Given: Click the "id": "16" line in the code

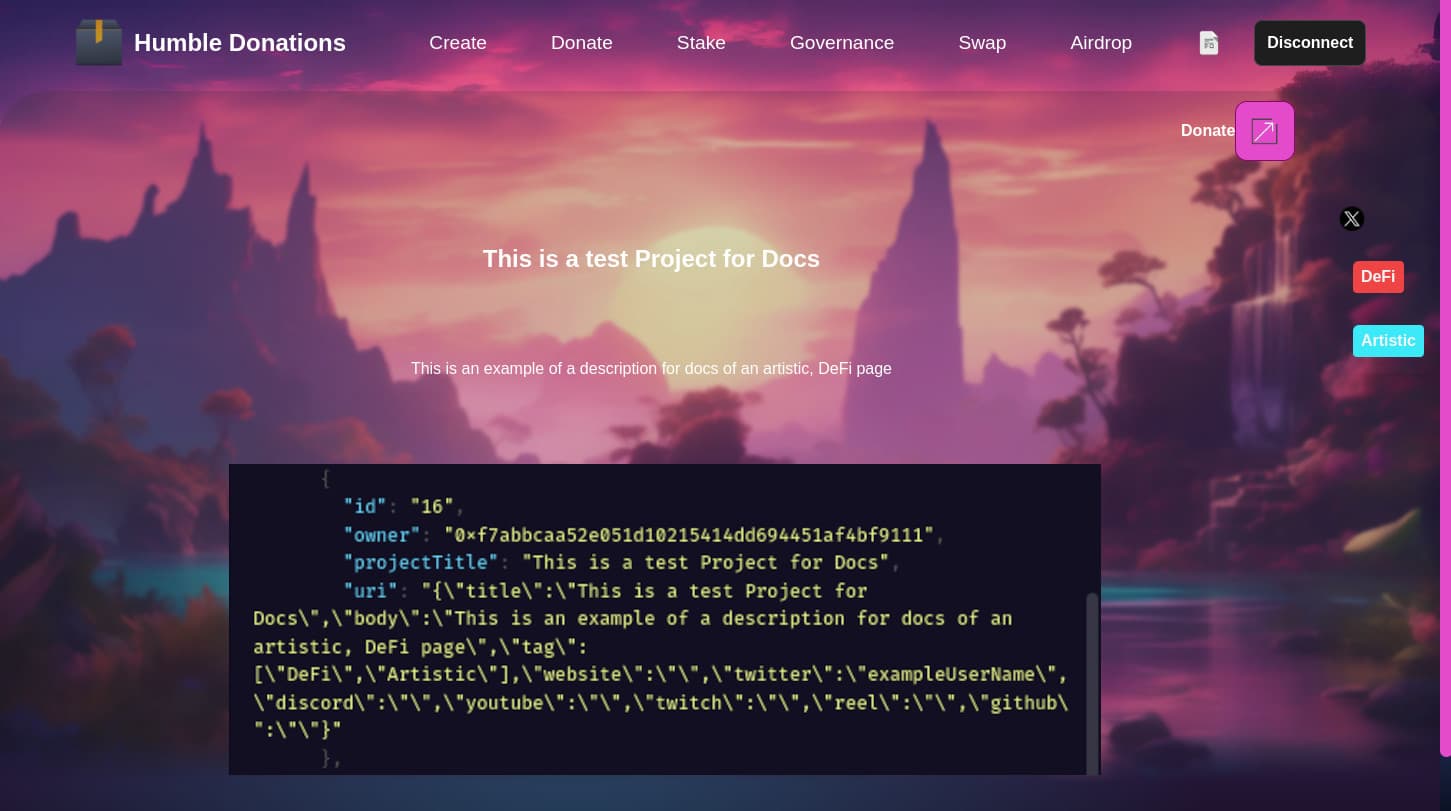Looking at the screenshot, I should pyautogui.click(x=404, y=506).
